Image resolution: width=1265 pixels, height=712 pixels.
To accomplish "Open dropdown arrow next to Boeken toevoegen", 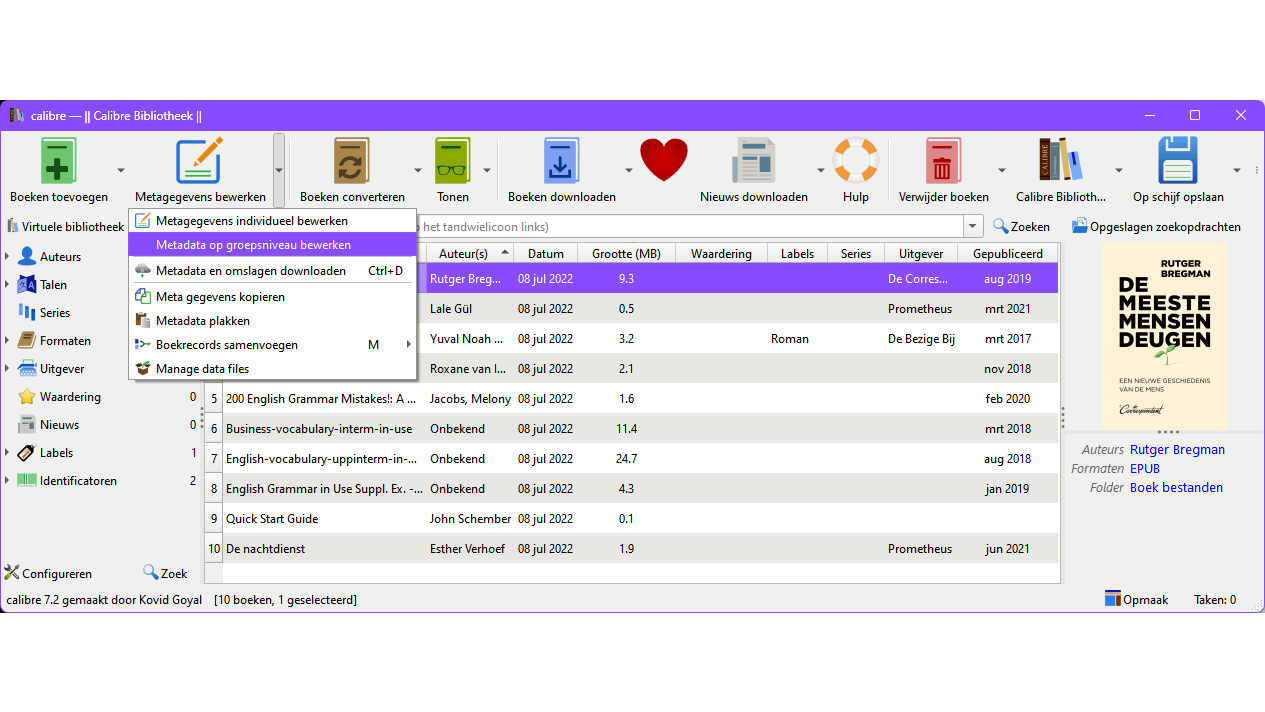I will tap(121, 171).
